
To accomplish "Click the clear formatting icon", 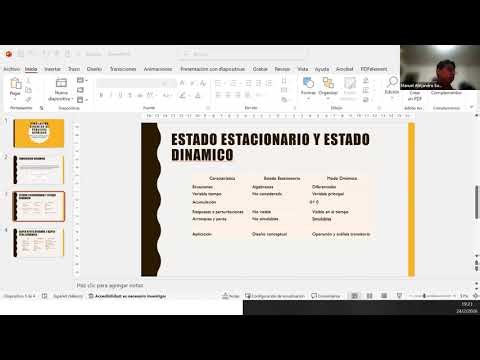I will (x=203, y=83).
